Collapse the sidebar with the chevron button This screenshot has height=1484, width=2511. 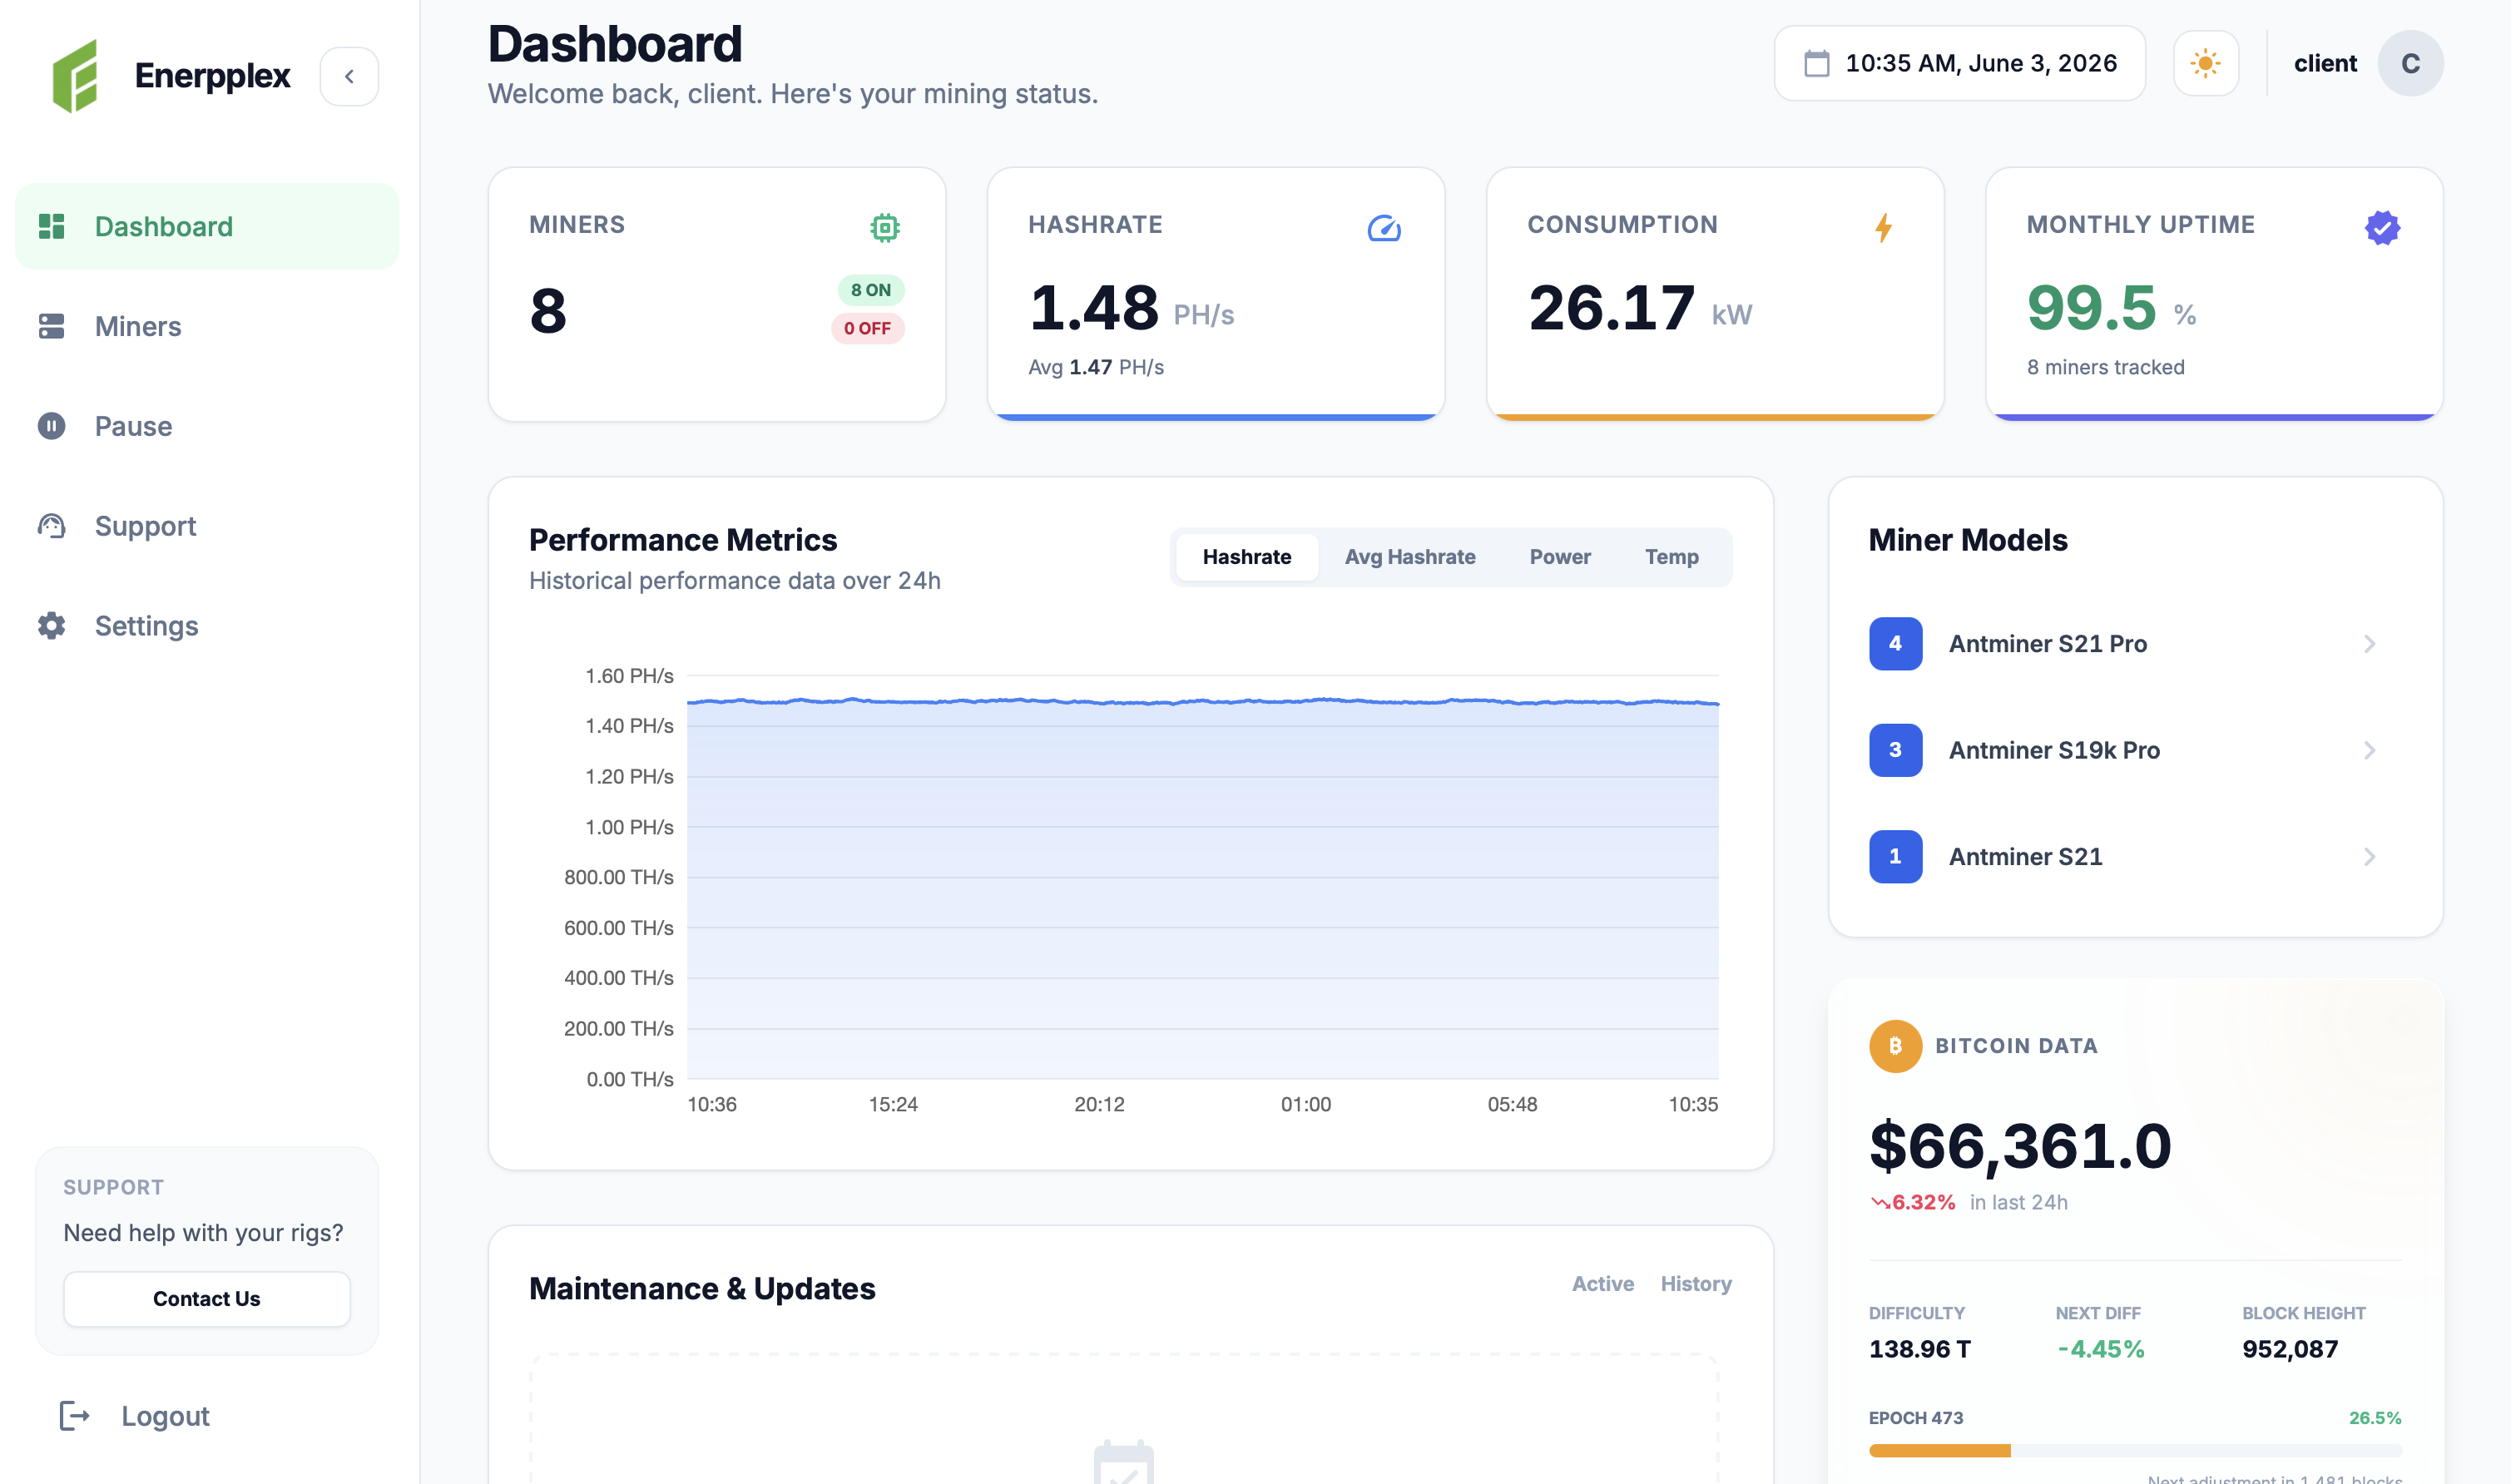[349, 76]
